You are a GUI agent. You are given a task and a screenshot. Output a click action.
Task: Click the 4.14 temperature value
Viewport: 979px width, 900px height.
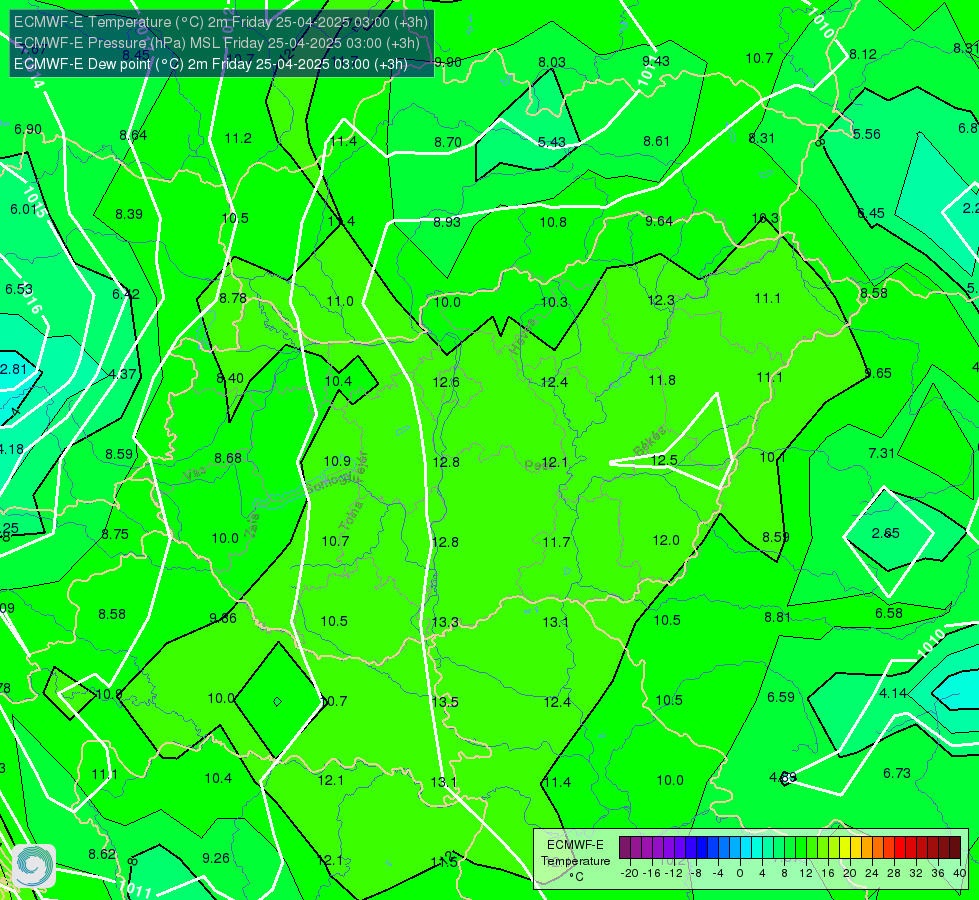(x=893, y=693)
